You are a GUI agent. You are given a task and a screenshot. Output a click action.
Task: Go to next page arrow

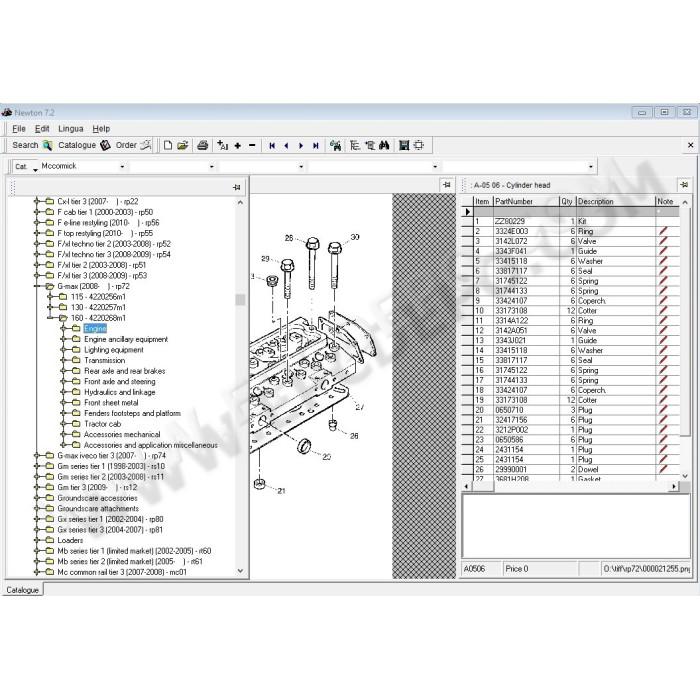301,146
